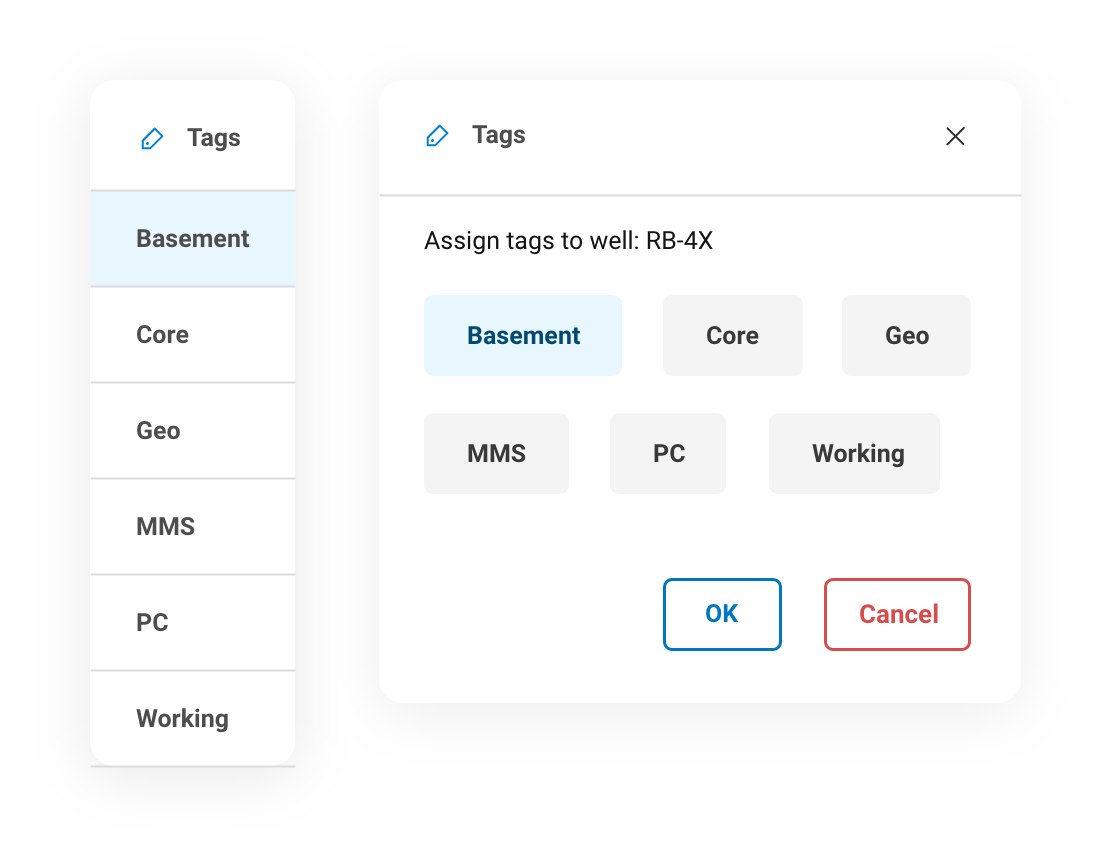Click the 'Assign tags to well: RB-4X' text
Viewport: 1111px width, 866px height.
pos(568,241)
